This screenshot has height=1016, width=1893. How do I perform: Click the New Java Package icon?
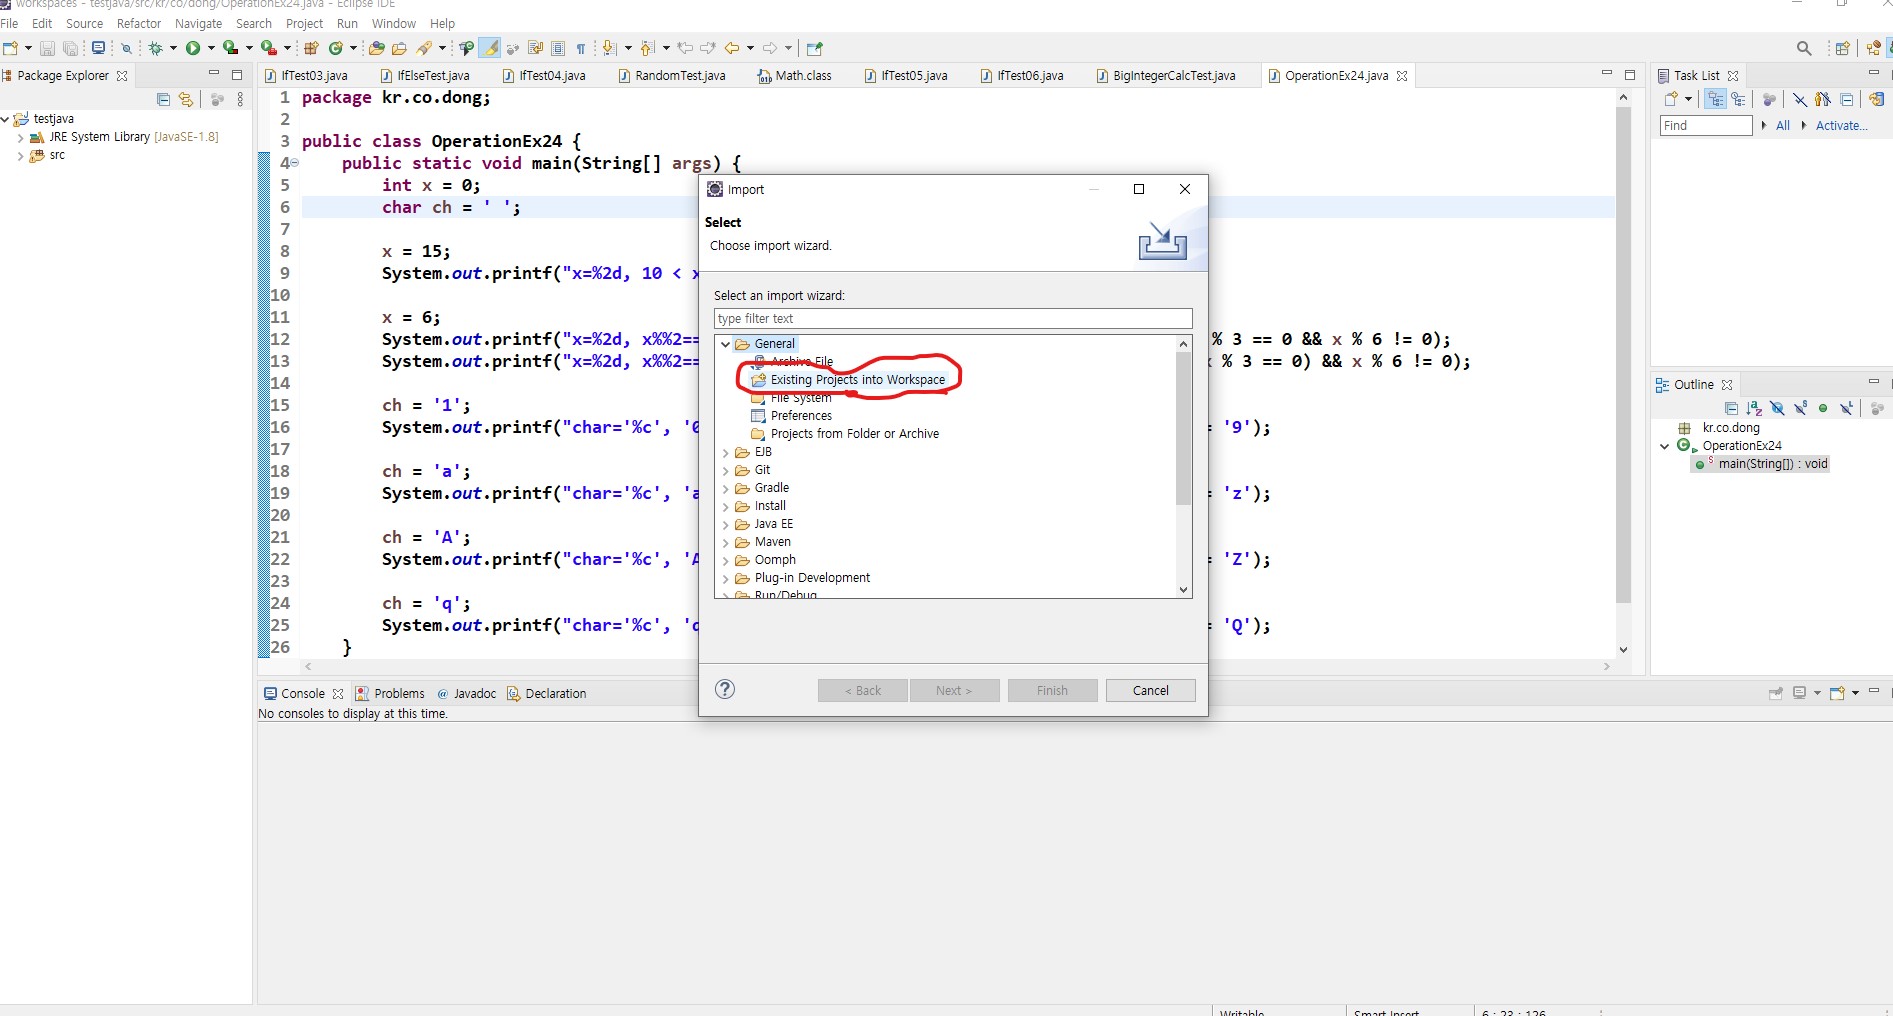(x=311, y=48)
